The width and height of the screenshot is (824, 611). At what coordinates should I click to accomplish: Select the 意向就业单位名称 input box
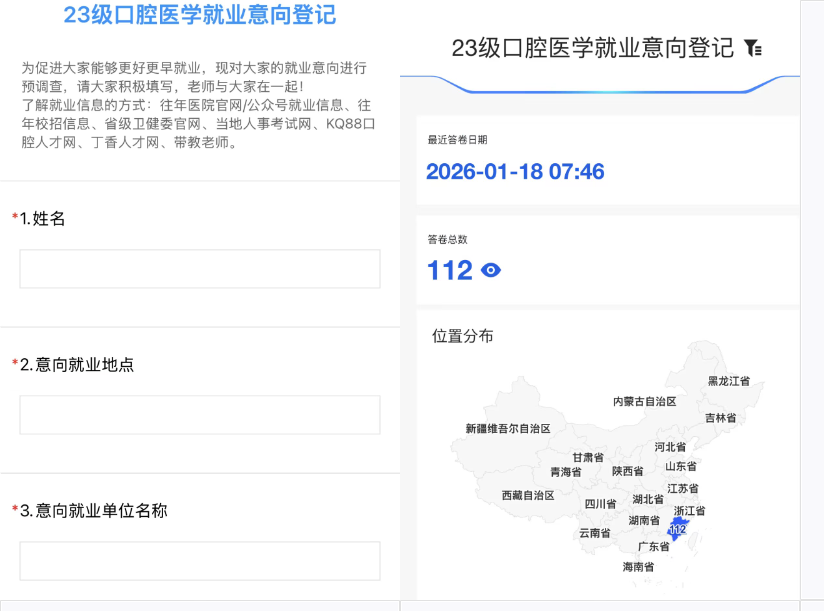click(200, 561)
